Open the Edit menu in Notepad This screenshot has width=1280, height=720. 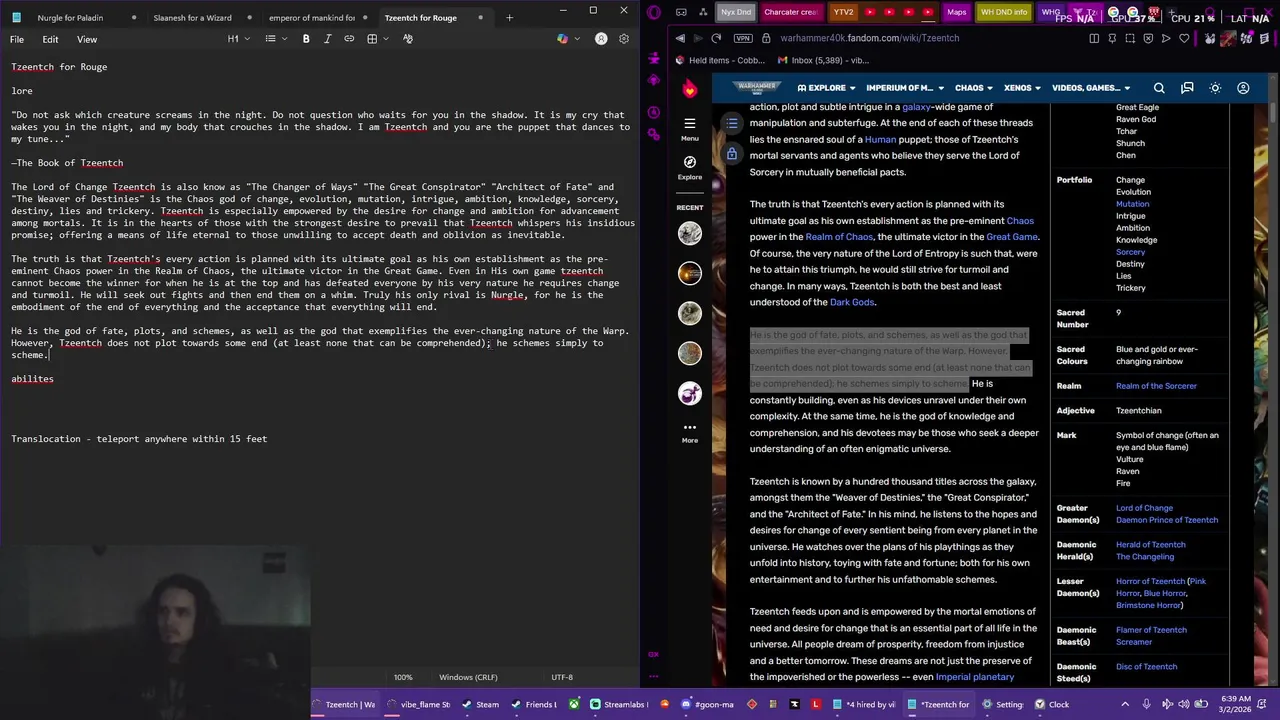[x=50, y=39]
